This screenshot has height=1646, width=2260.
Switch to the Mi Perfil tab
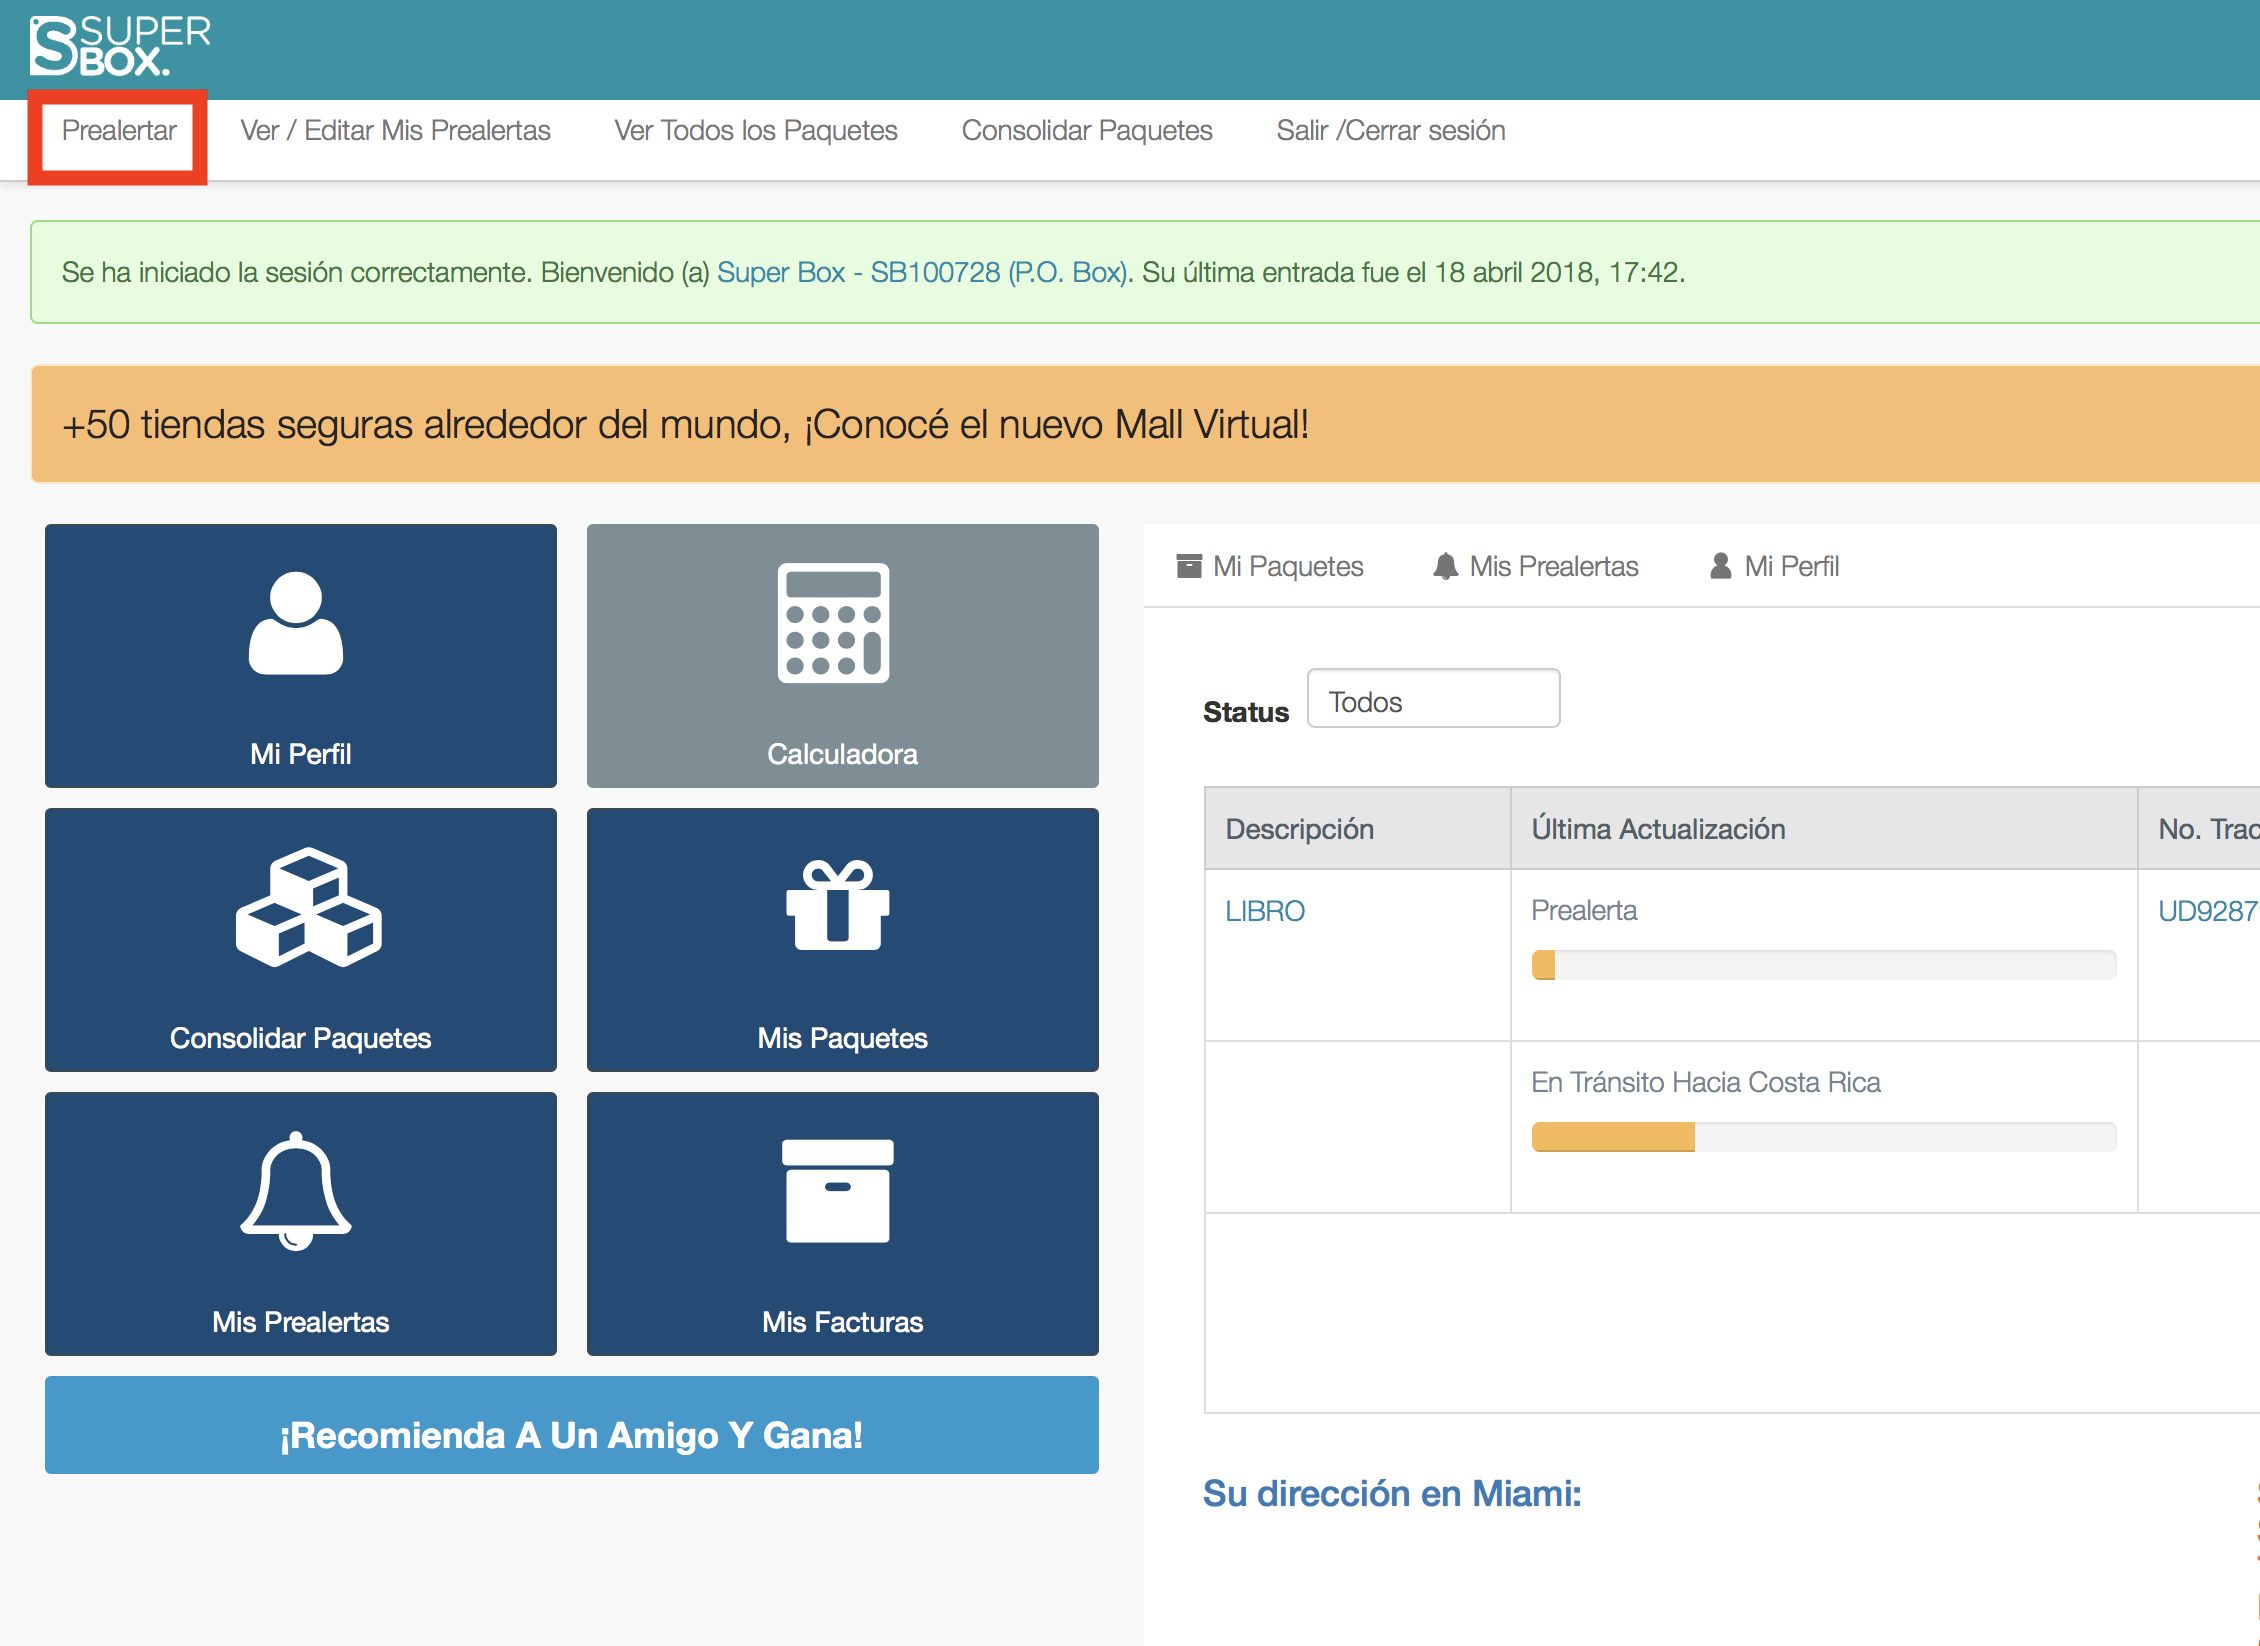point(1775,566)
